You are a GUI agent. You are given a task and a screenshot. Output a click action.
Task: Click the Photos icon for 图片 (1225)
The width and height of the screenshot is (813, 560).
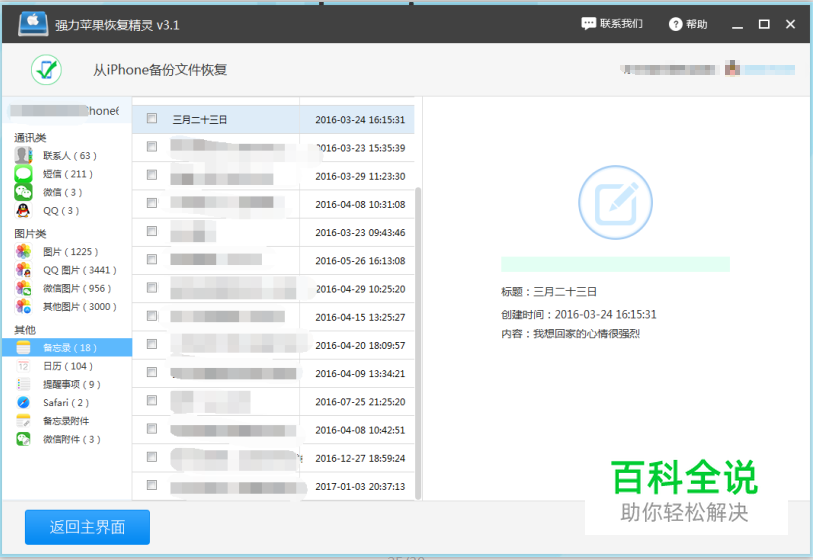[x=23, y=251]
